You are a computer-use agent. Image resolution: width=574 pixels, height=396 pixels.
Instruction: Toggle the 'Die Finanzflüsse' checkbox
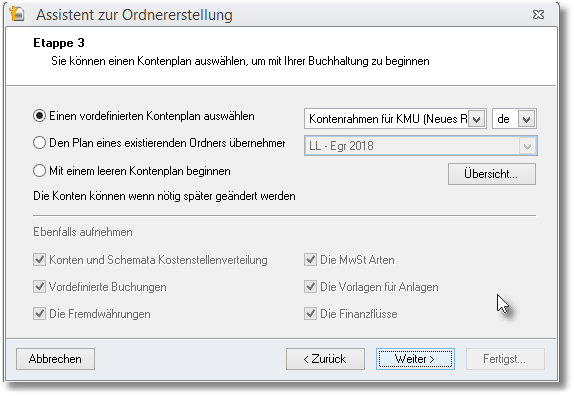(x=310, y=314)
